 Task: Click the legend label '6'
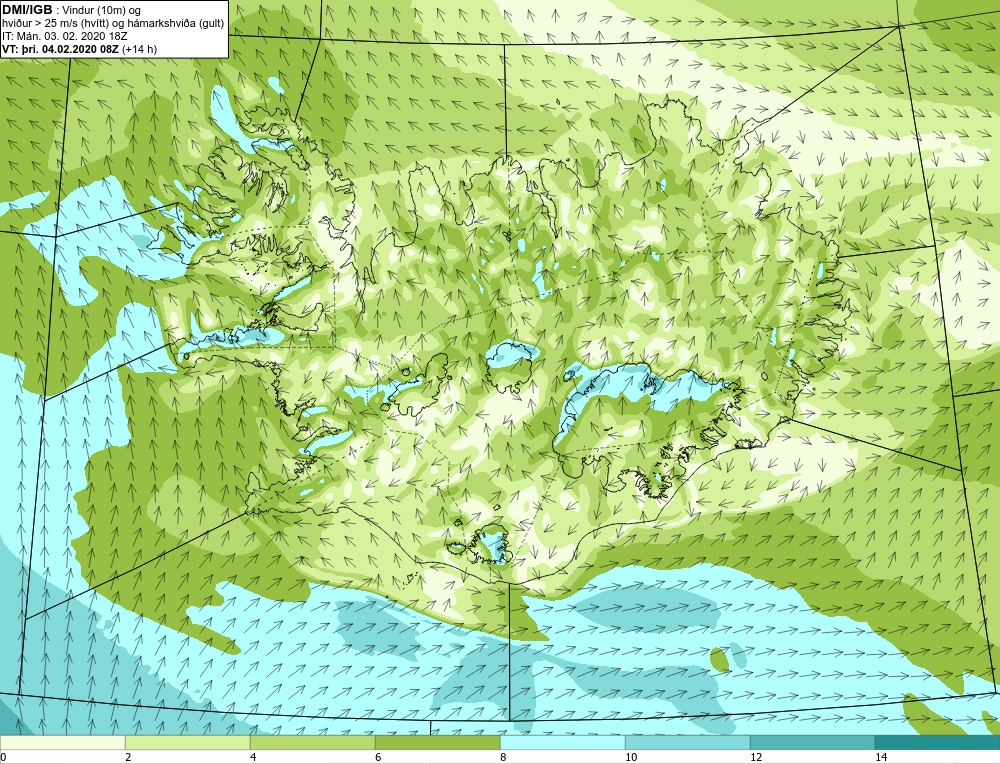[378, 757]
